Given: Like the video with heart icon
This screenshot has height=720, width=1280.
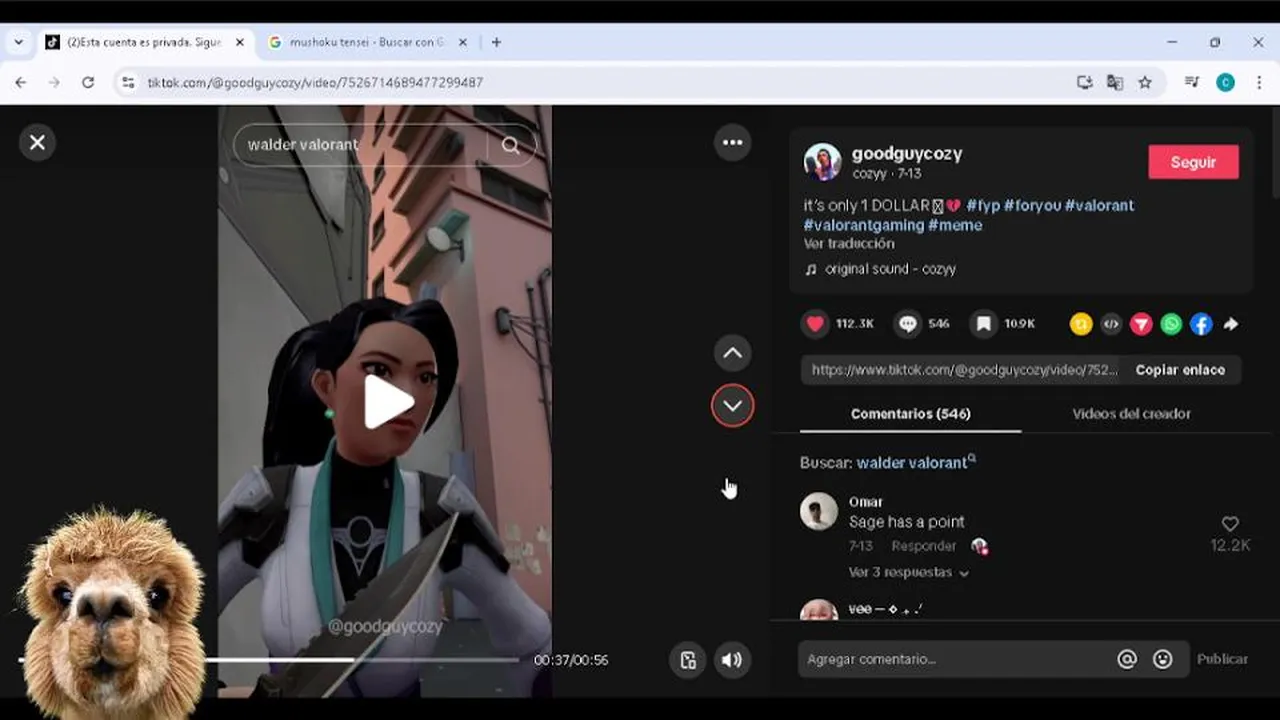Looking at the screenshot, I should 815,324.
